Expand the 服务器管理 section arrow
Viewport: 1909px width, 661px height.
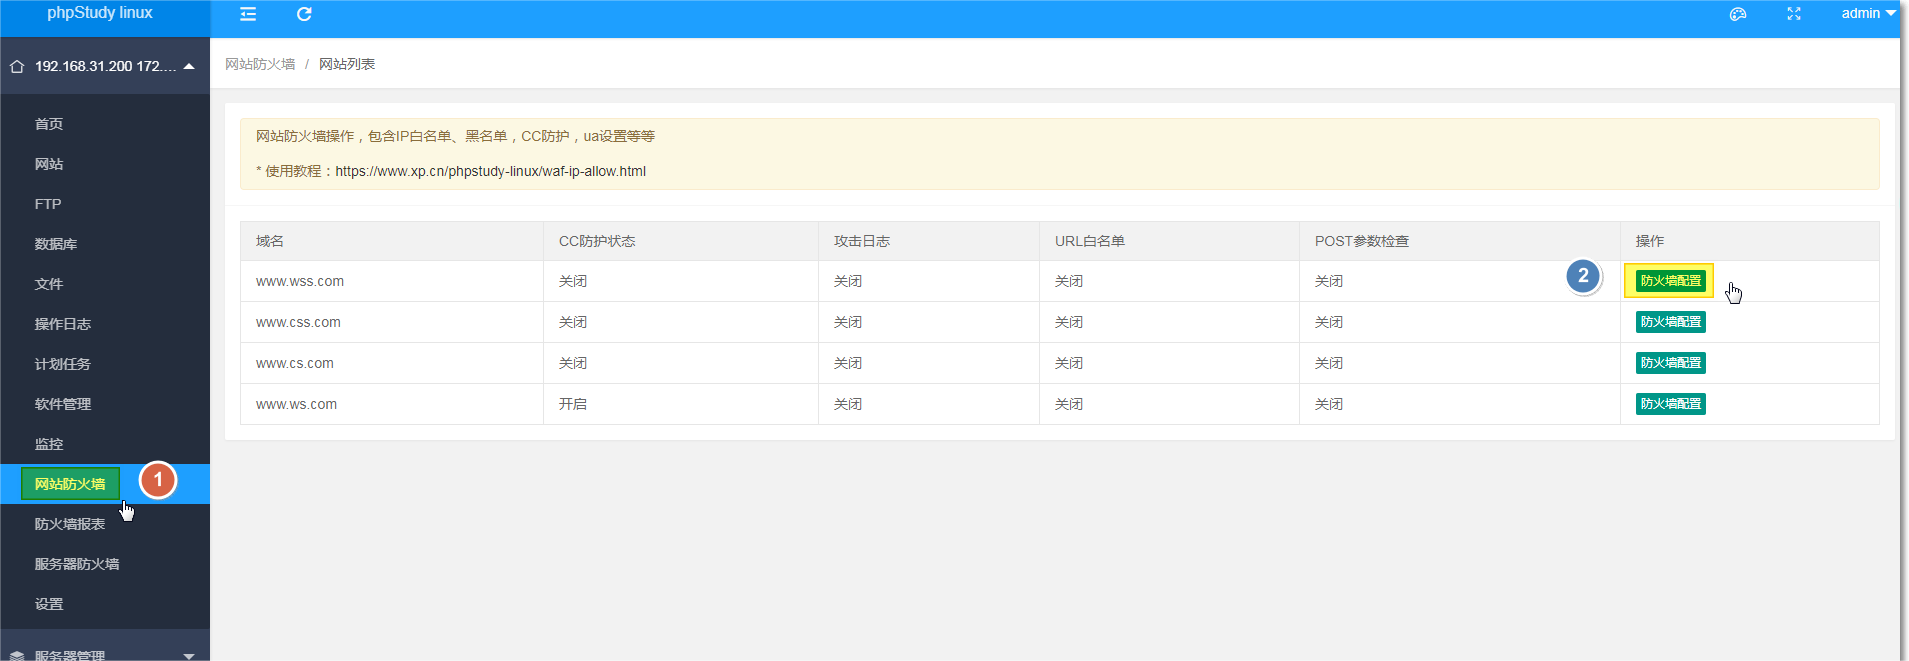[x=189, y=656]
